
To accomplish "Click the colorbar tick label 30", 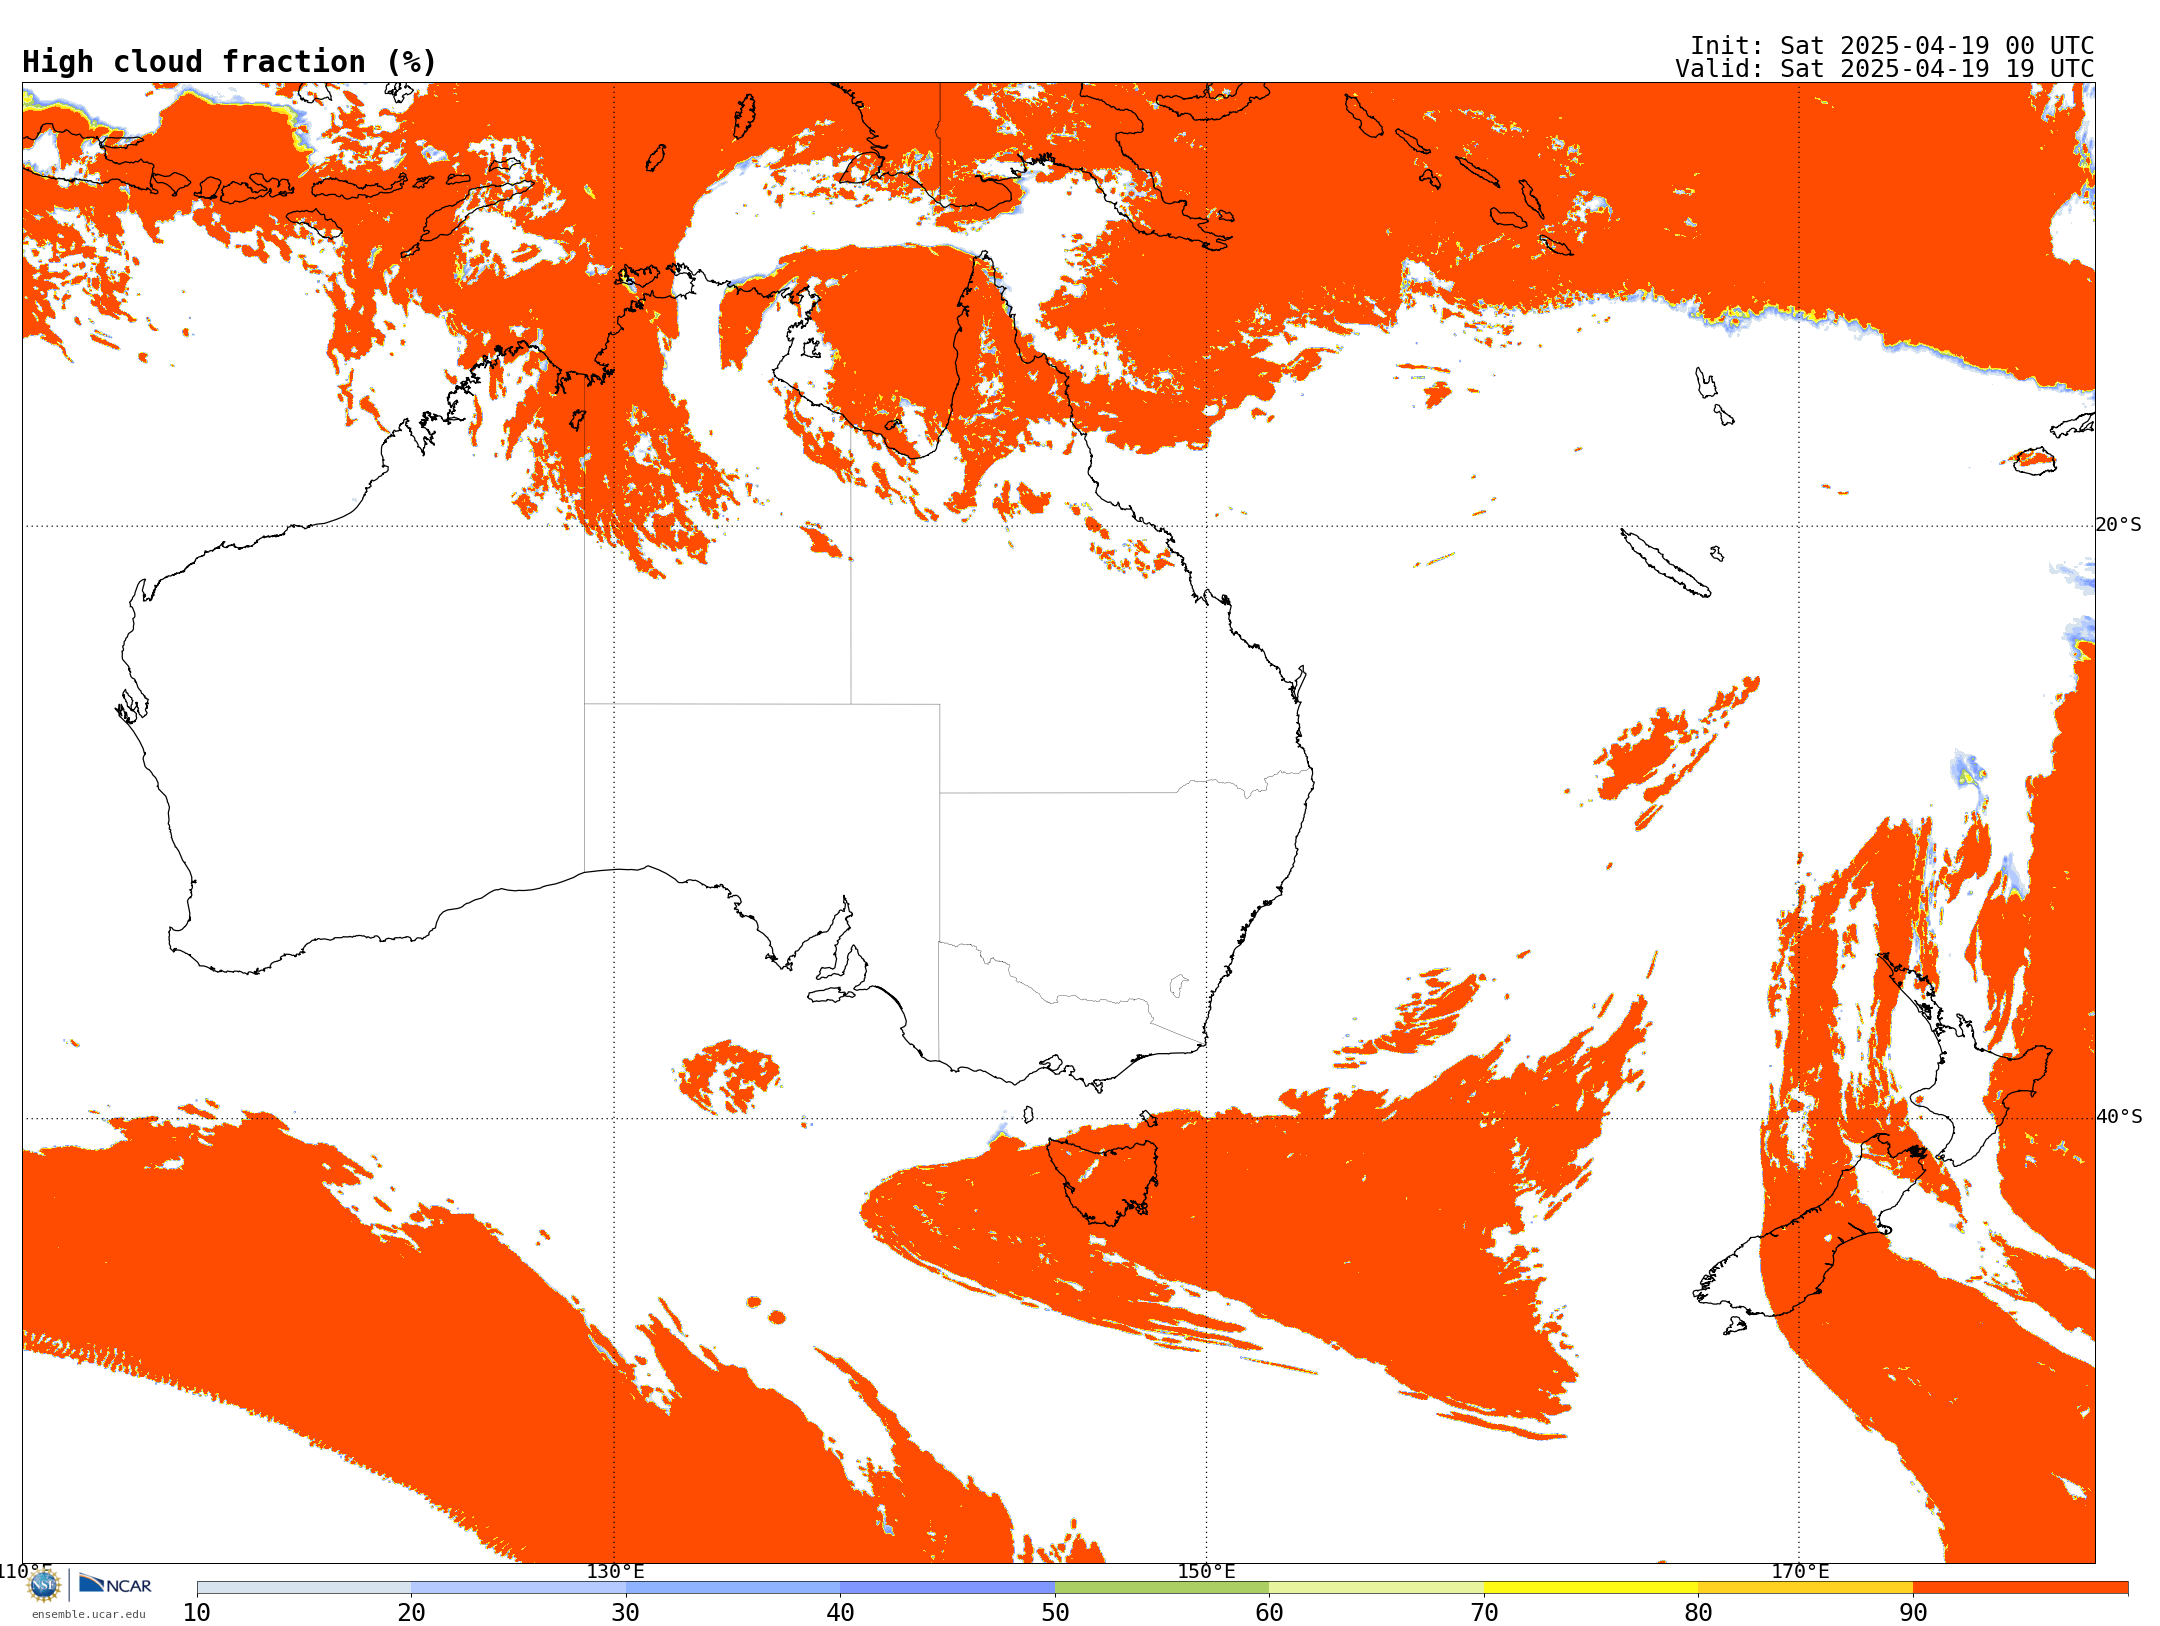I will pyautogui.click(x=626, y=1612).
